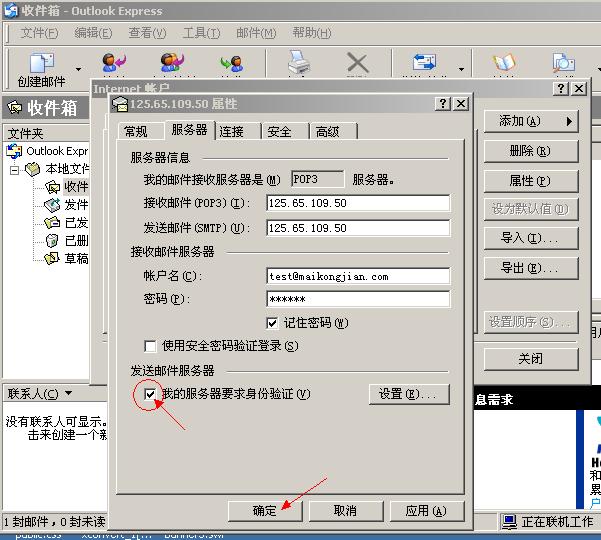601x540 pixels.
Task: Click the inbox header icon beside 收件箱
Action: click(x=15, y=108)
